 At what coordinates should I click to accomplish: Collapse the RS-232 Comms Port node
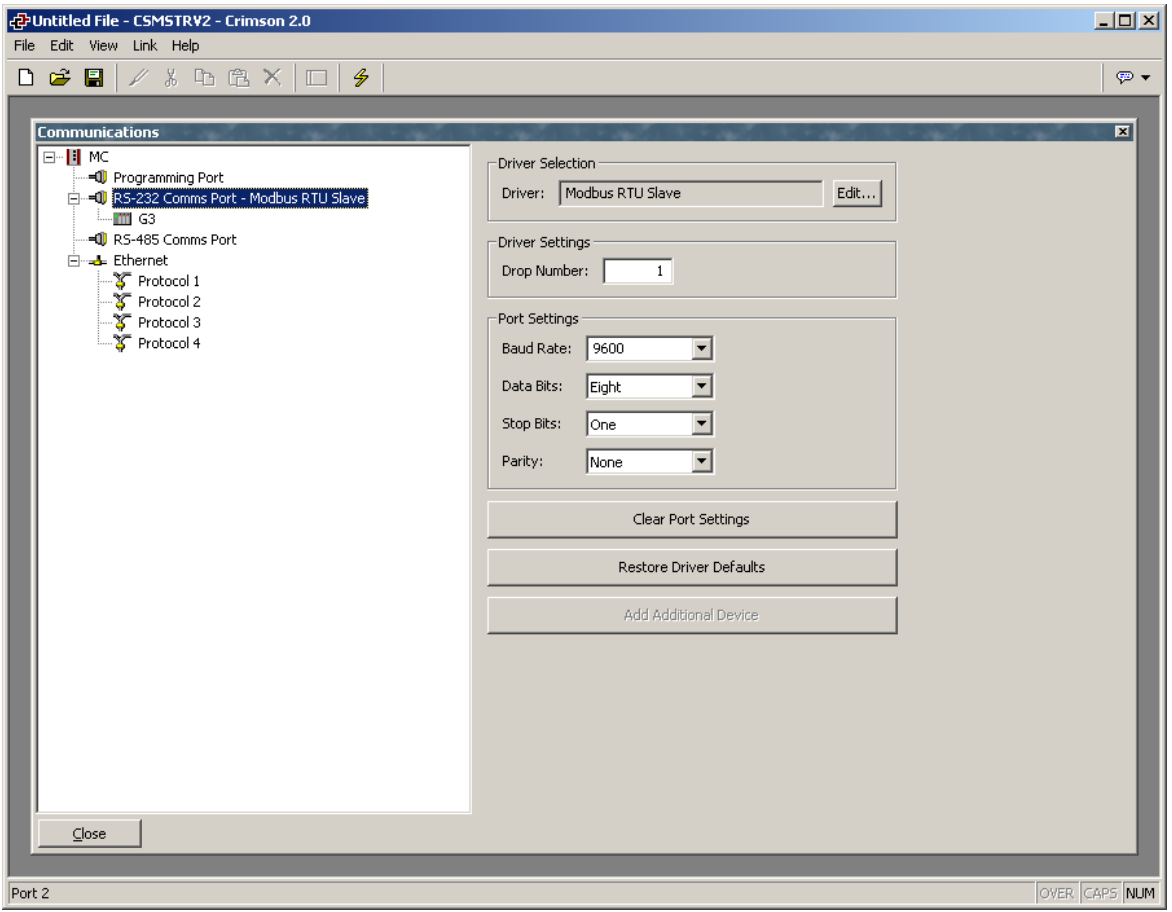73,199
